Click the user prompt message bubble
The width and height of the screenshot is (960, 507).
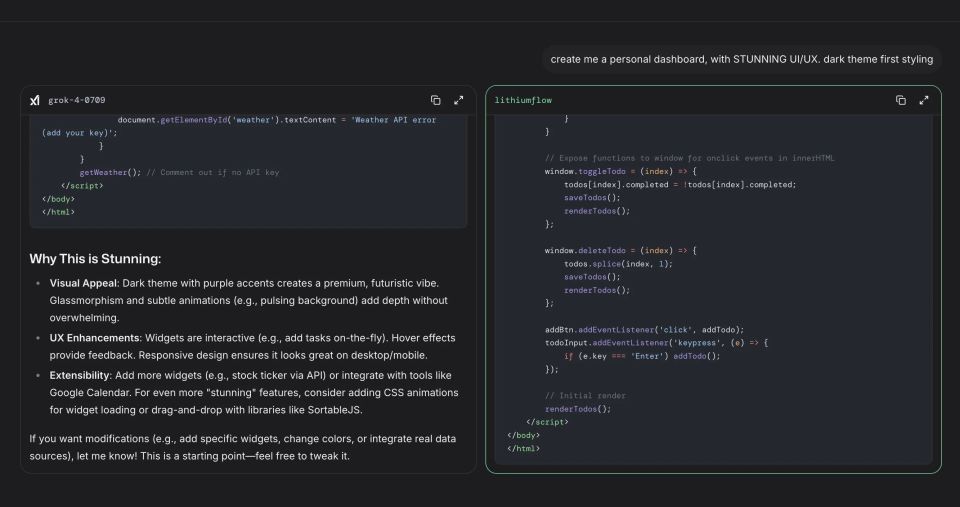point(741,59)
